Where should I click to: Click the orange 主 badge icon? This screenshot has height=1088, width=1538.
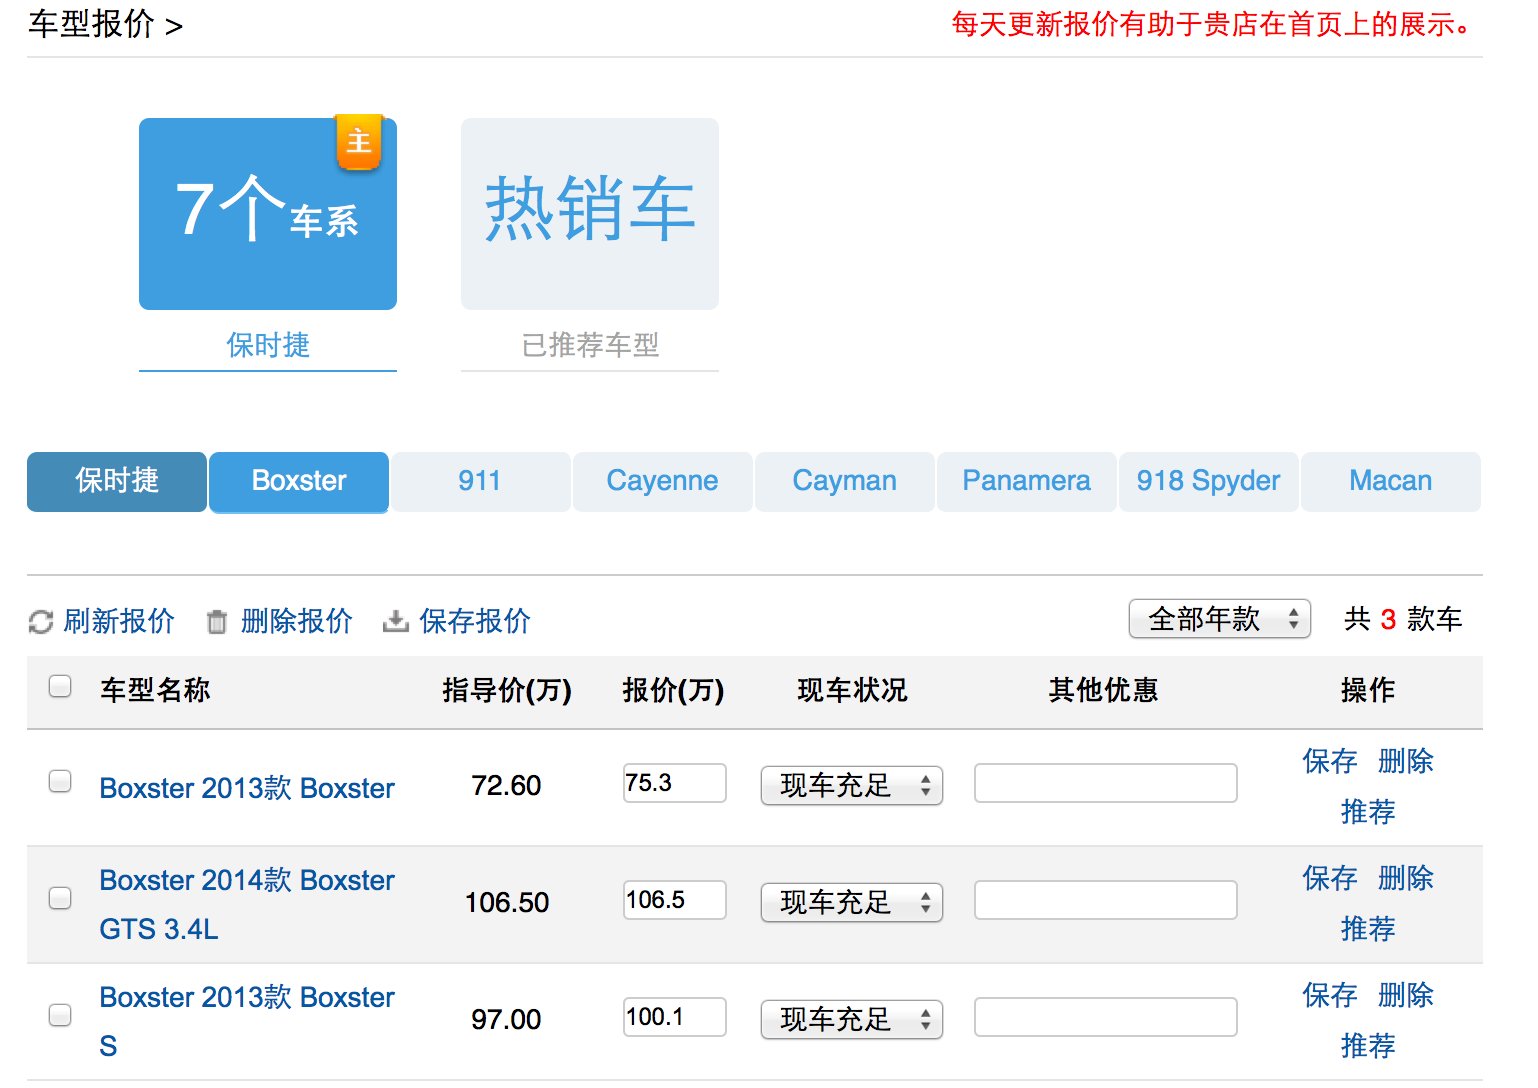[x=359, y=141]
